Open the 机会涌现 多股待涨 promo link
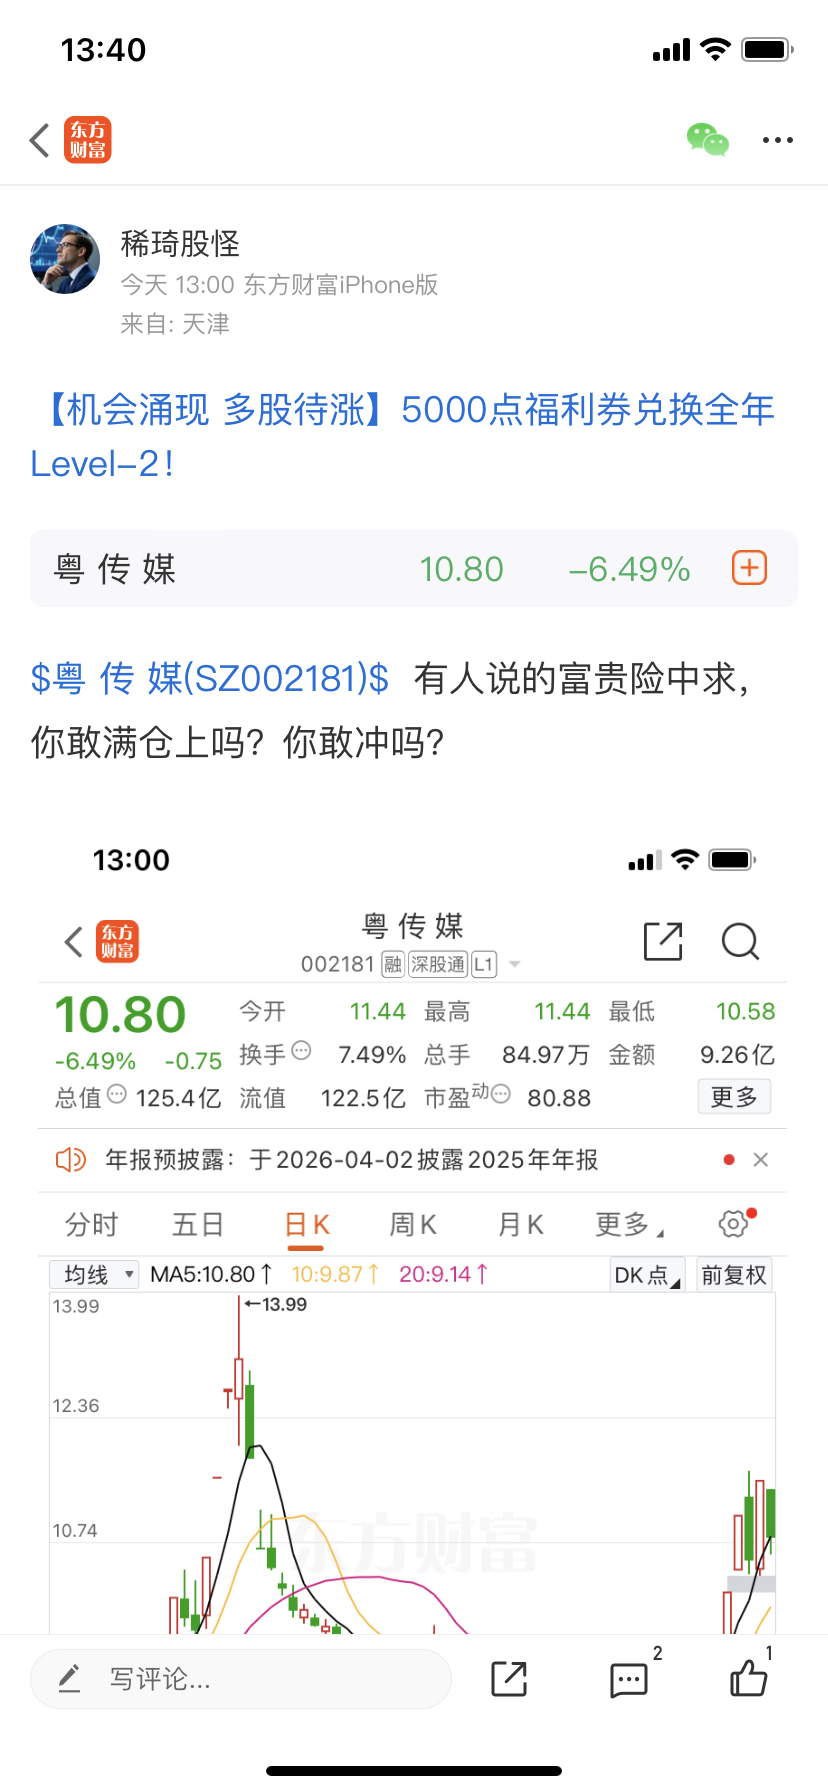The image size is (828, 1792). tap(402, 436)
